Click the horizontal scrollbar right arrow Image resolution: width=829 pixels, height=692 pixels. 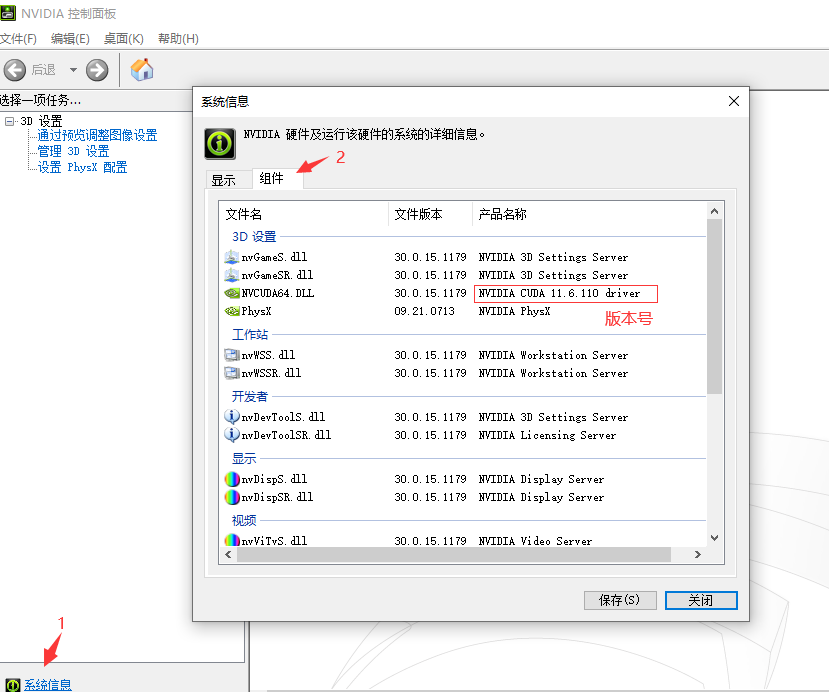point(697,555)
